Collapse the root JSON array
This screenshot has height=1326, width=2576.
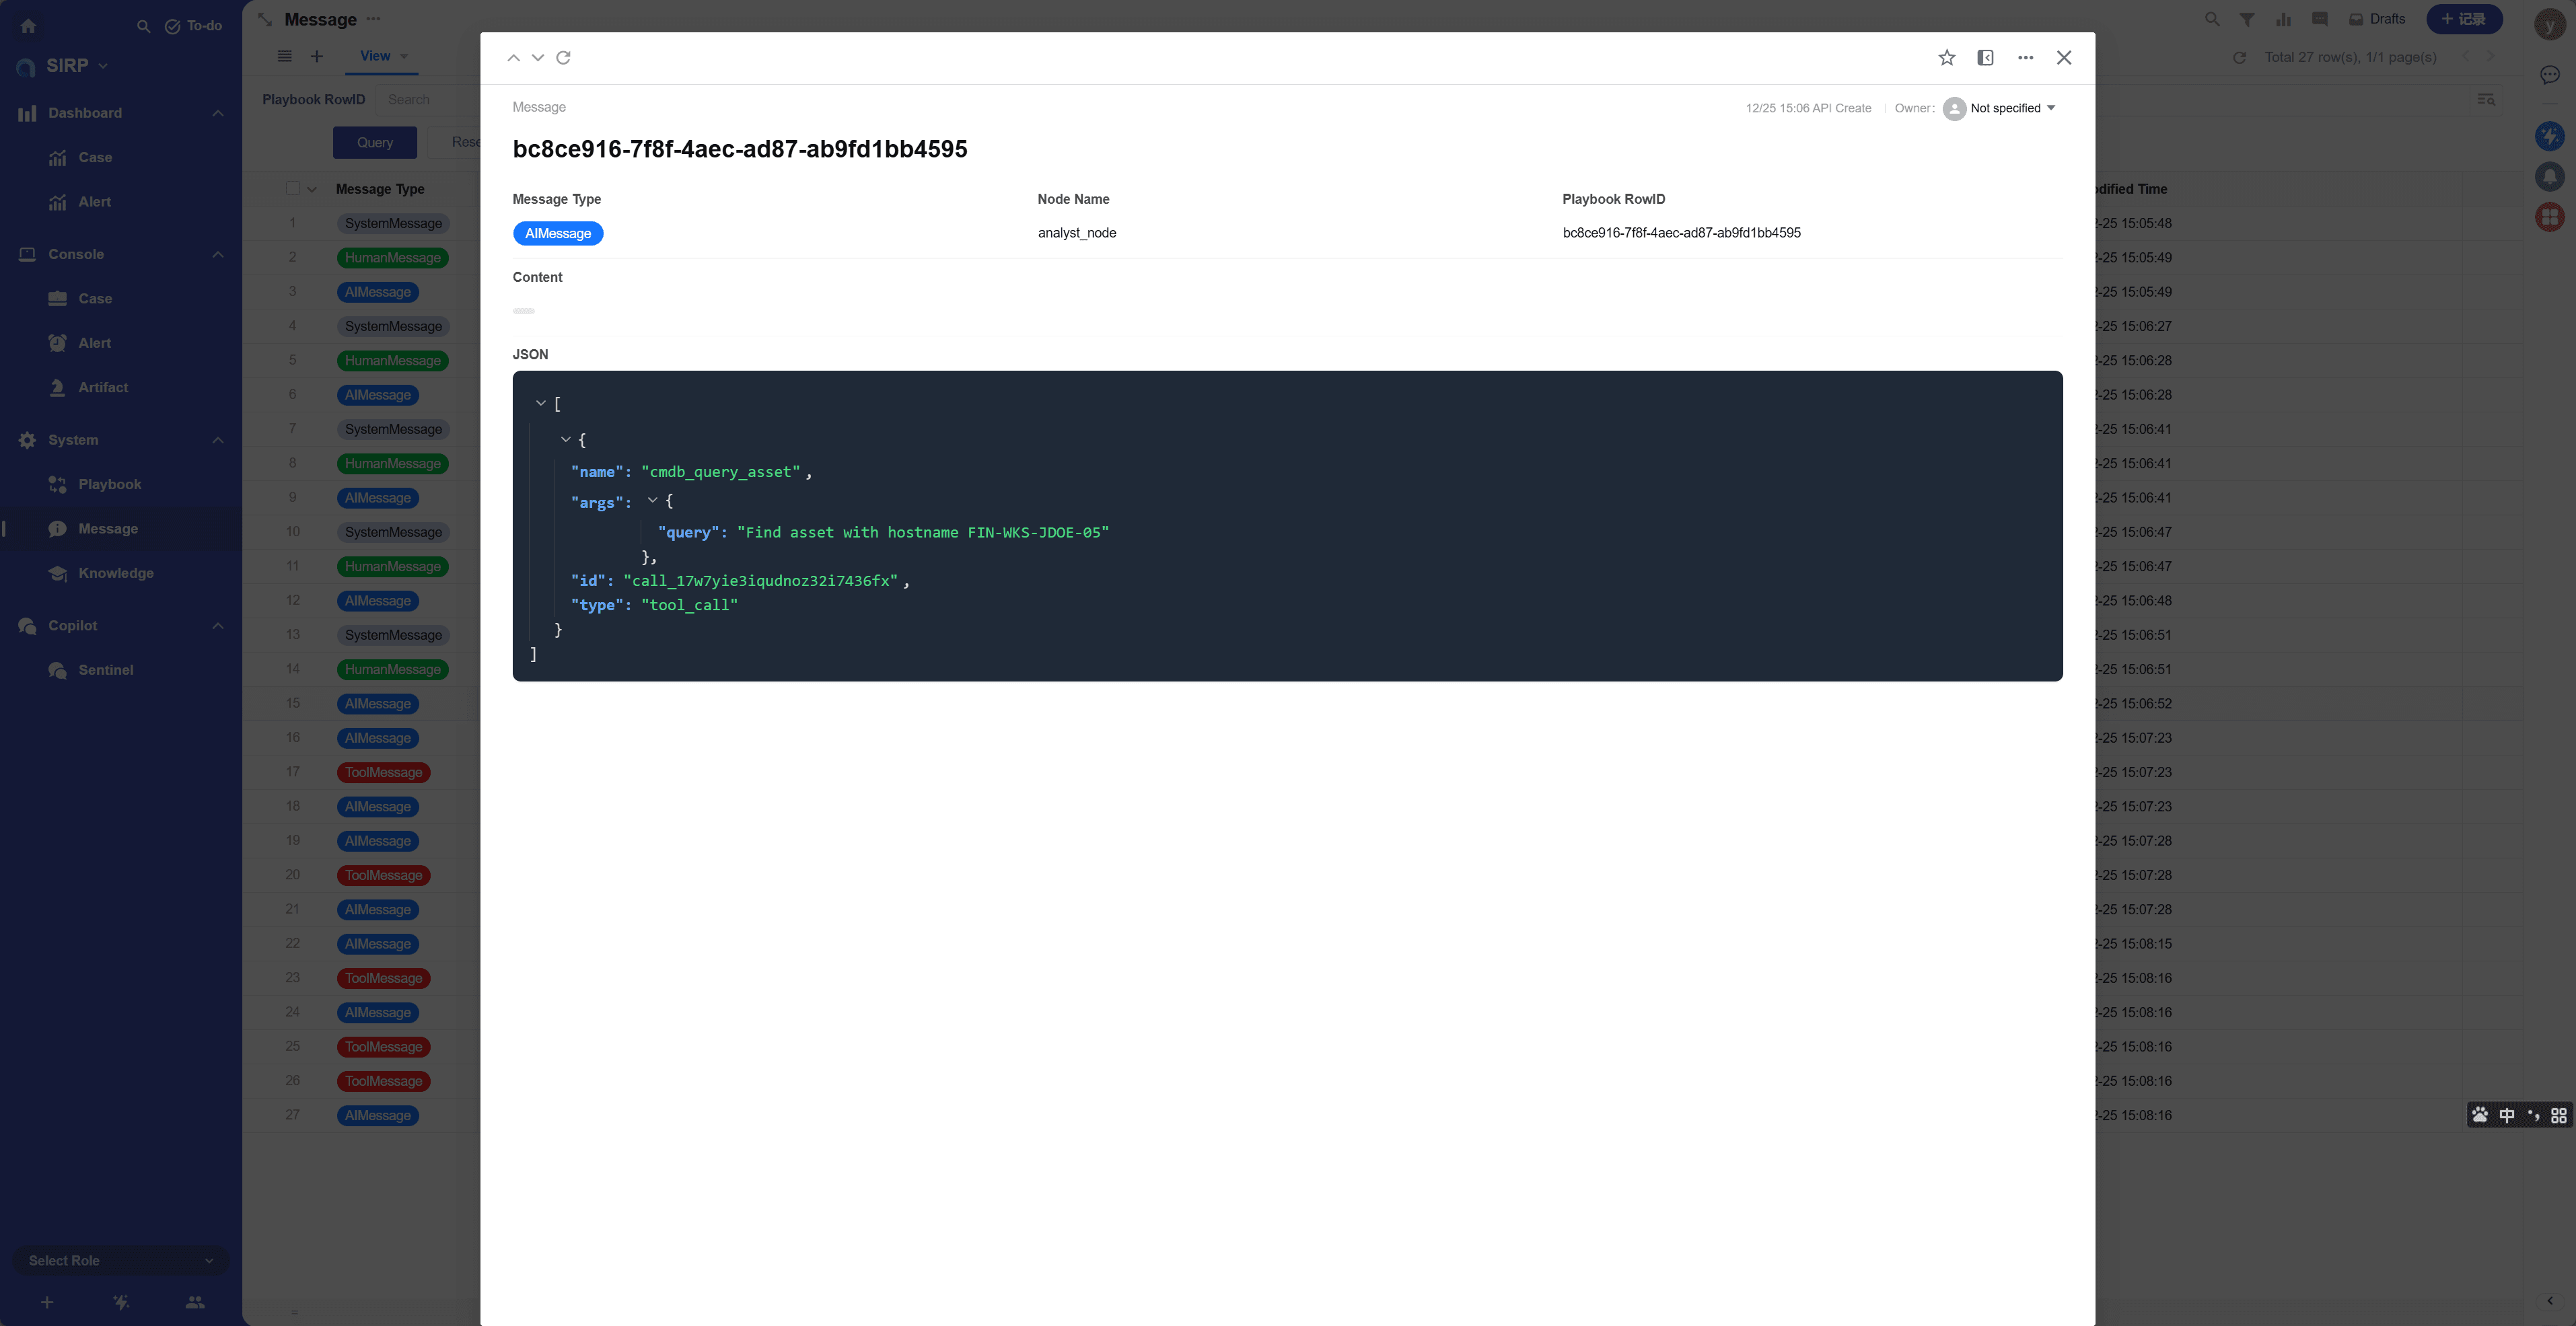pos(541,403)
